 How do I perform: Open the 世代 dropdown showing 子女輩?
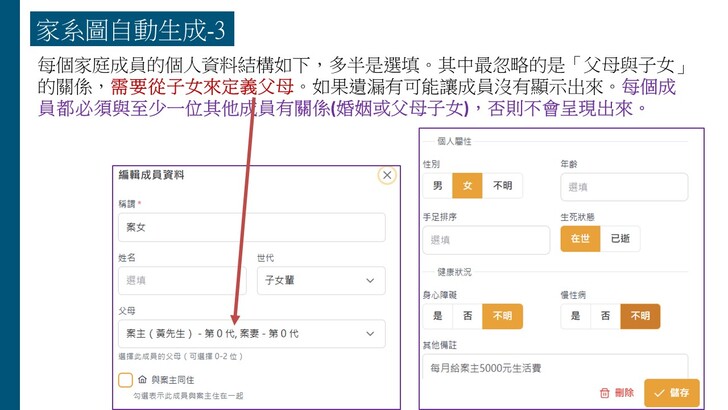tap(320, 281)
